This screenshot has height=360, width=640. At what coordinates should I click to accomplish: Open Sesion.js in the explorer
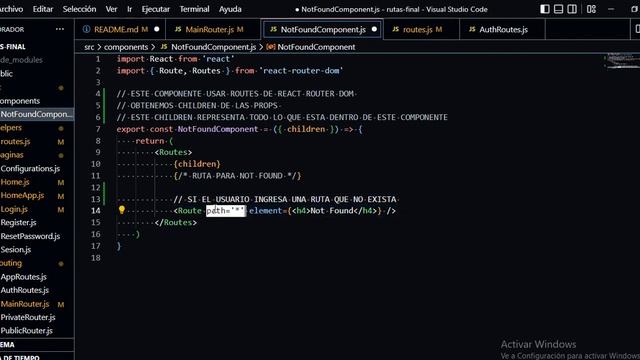point(37,249)
